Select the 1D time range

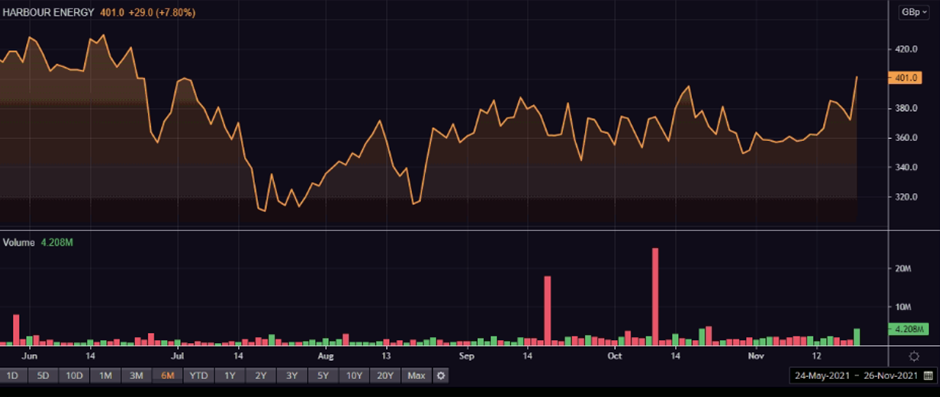(x=11, y=376)
